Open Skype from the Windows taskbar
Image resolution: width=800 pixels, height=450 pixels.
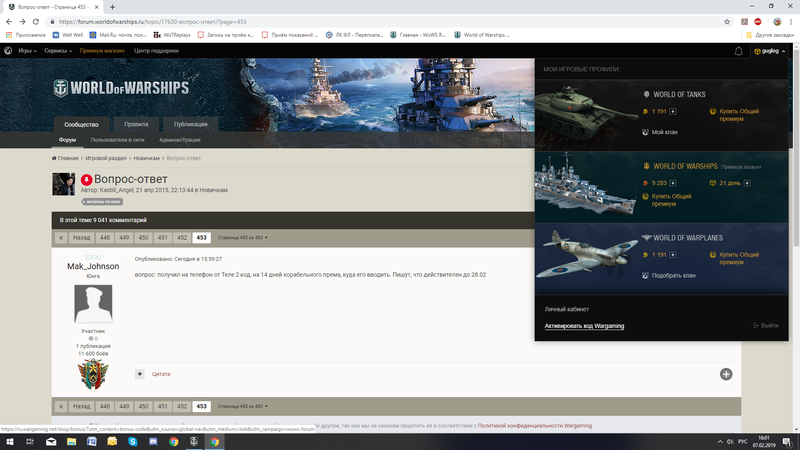pyautogui.click(x=133, y=441)
